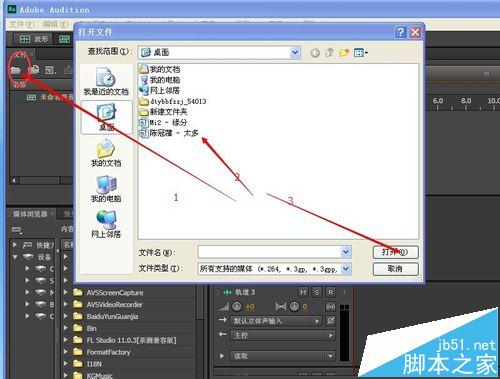Click the Track 3 waveform icon beside 轨道 3
Viewport: 500px width, 379px height.
tap(228, 292)
